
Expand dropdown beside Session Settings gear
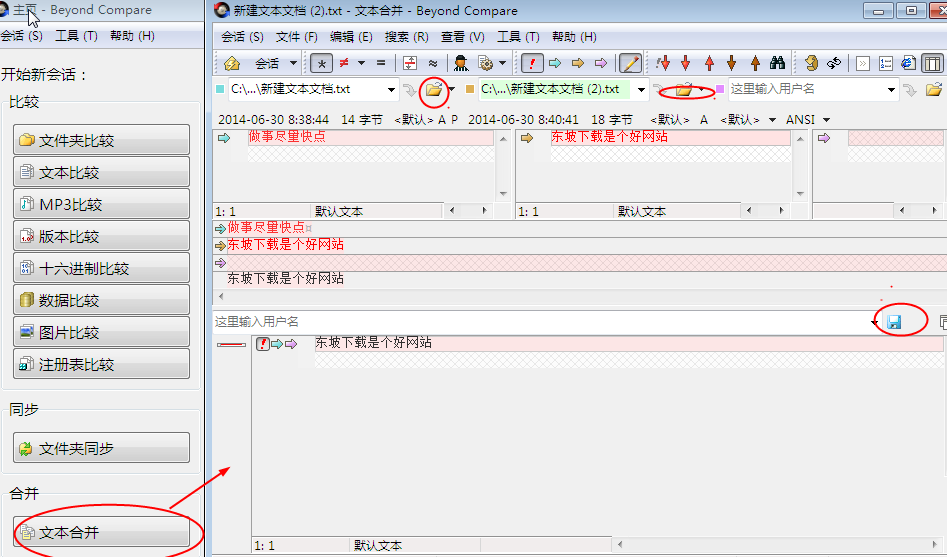tap(502, 63)
